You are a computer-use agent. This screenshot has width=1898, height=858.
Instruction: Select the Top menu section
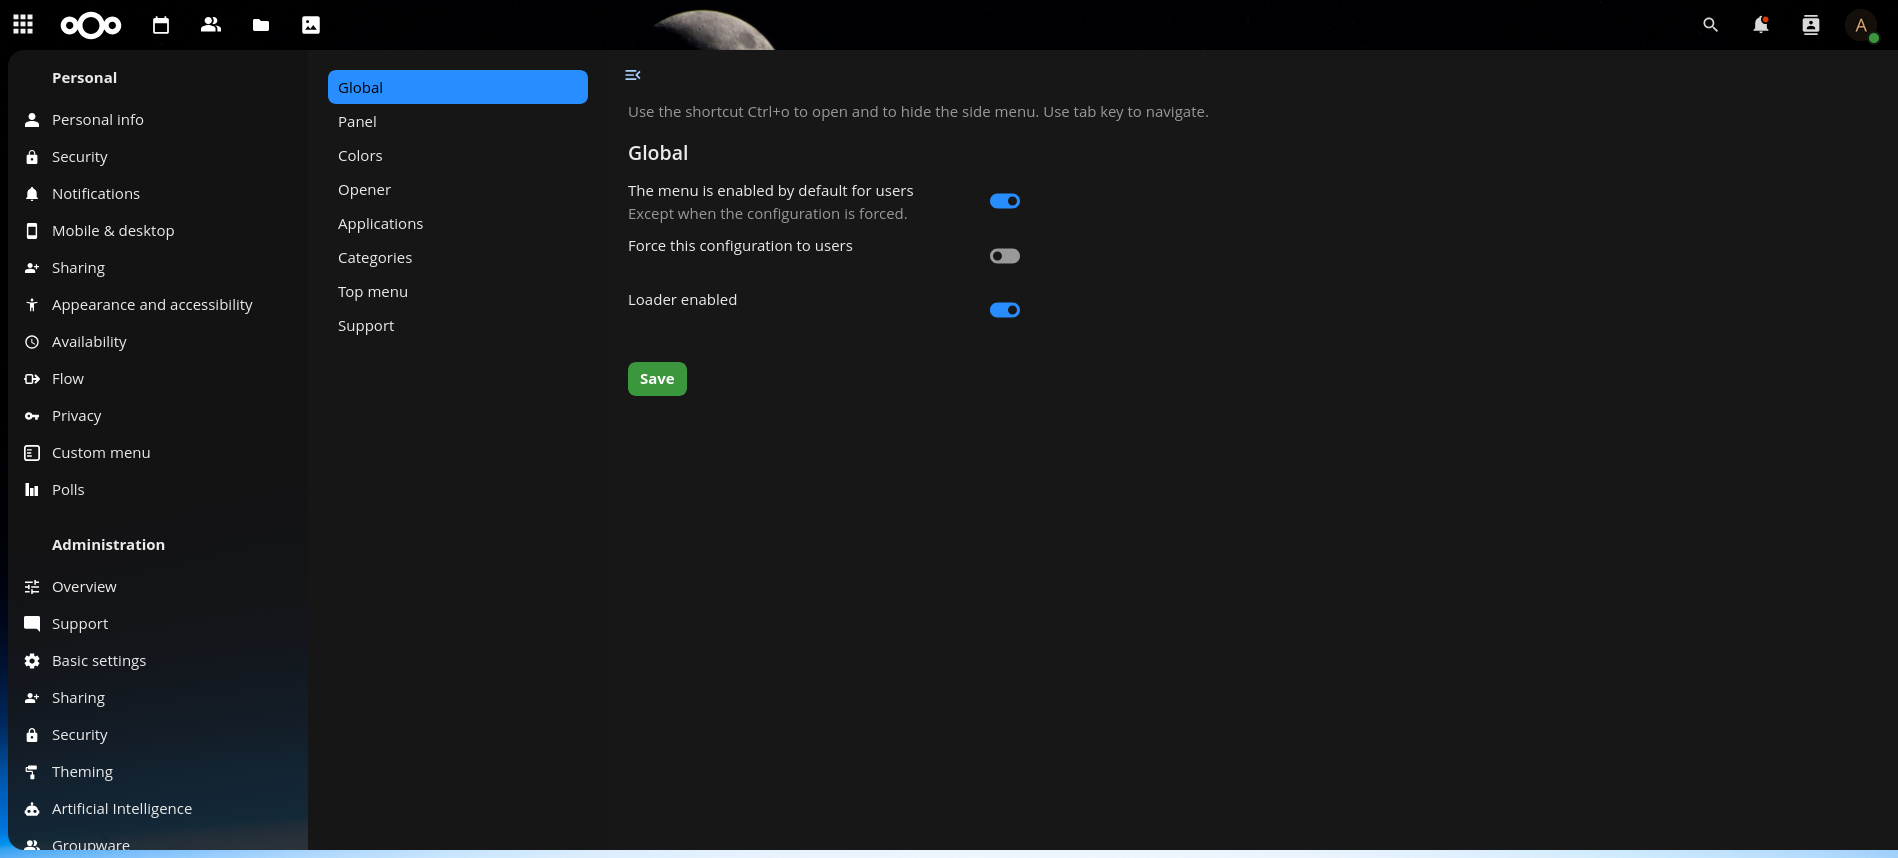click(373, 292)
